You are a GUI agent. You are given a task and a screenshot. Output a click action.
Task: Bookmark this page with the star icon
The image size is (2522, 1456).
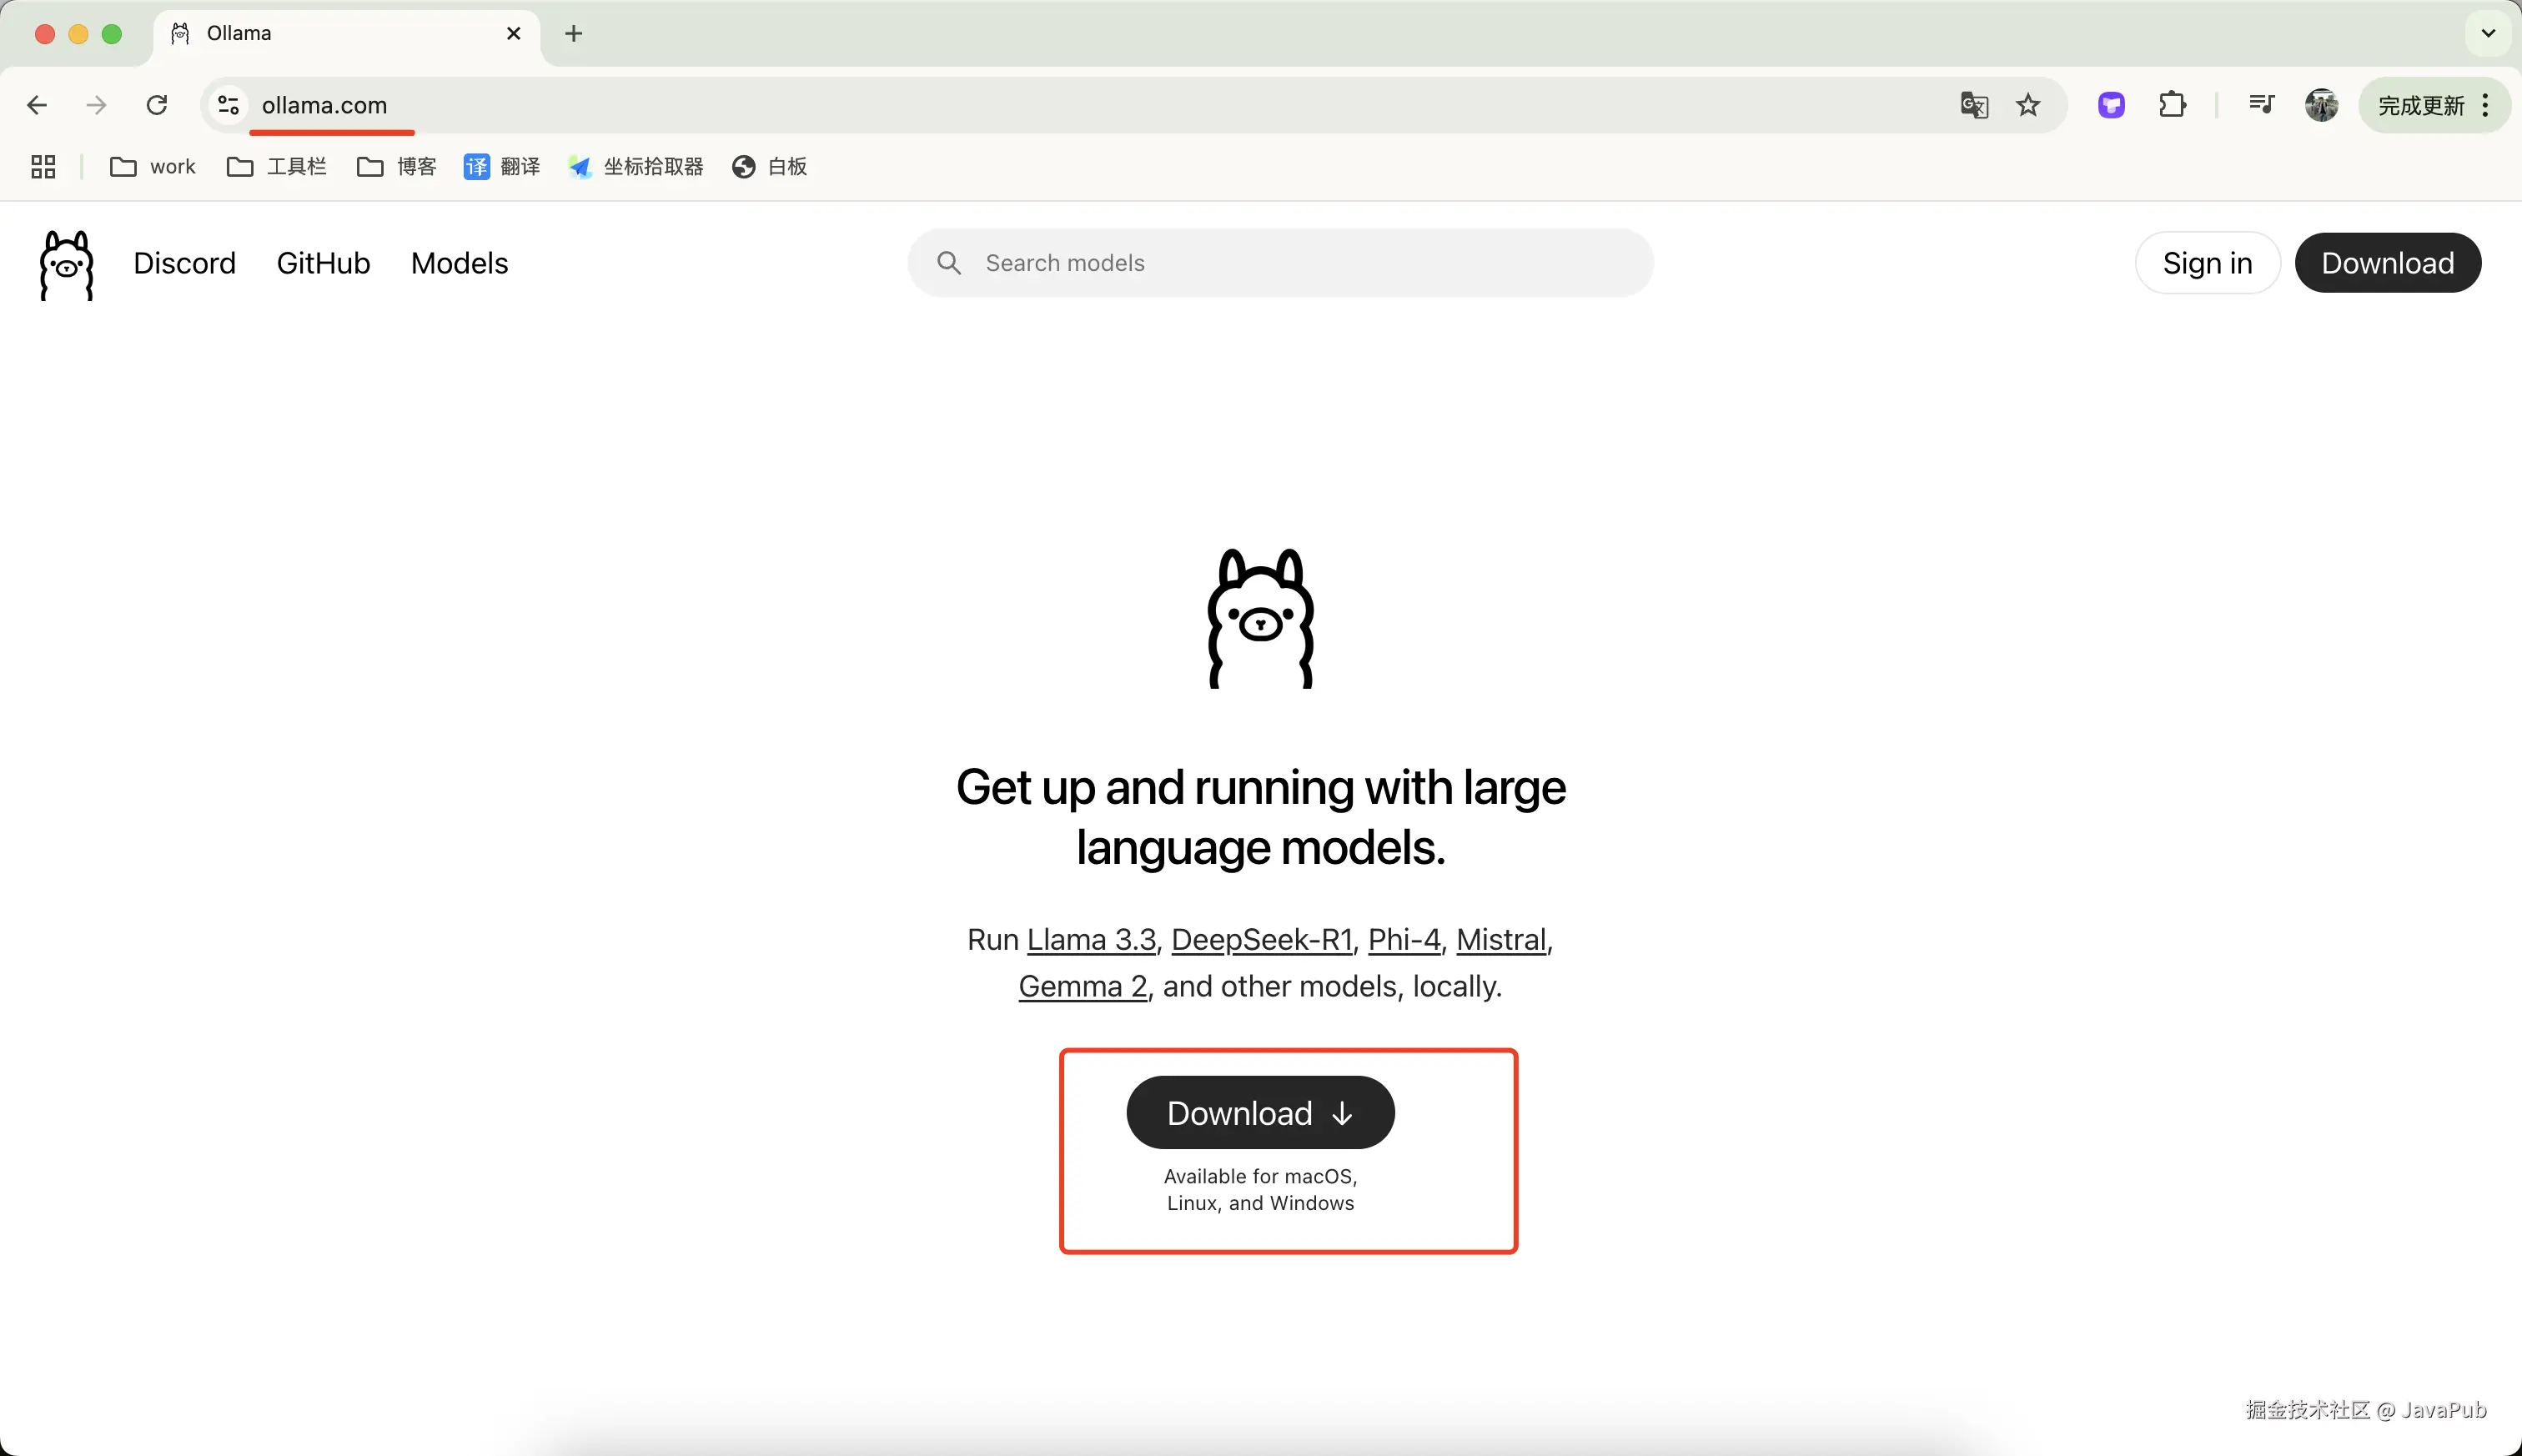coord(2028,105)
